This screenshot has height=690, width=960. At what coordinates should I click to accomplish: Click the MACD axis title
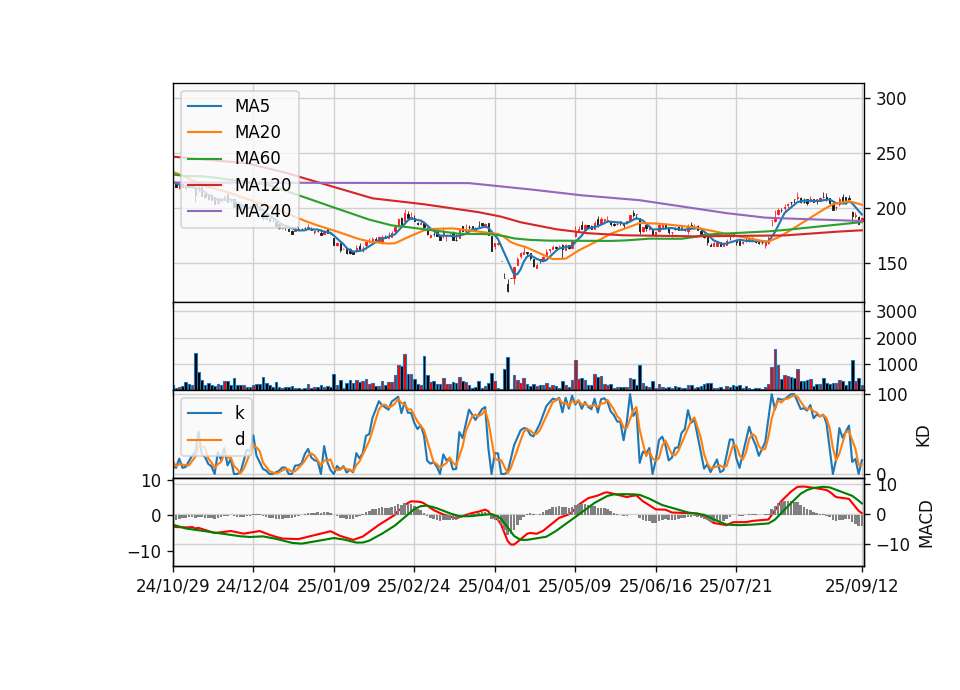coord(925,525)
